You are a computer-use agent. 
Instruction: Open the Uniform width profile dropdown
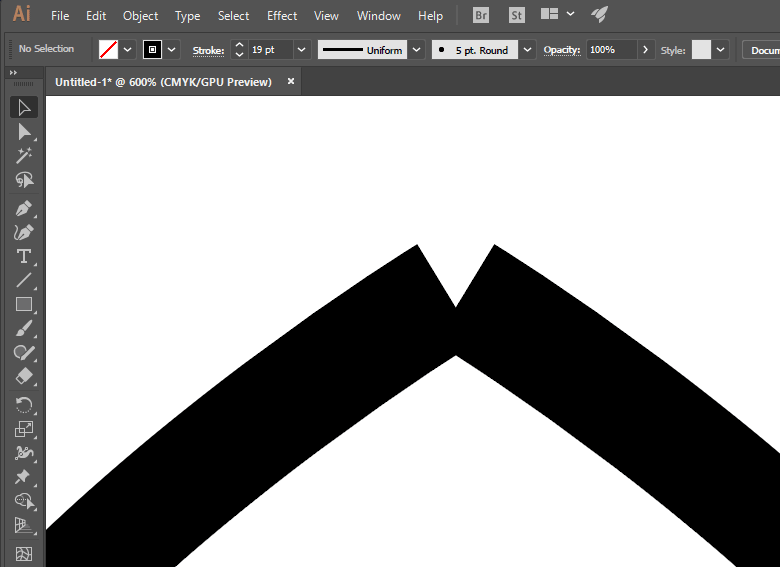(x=416, y=50)
